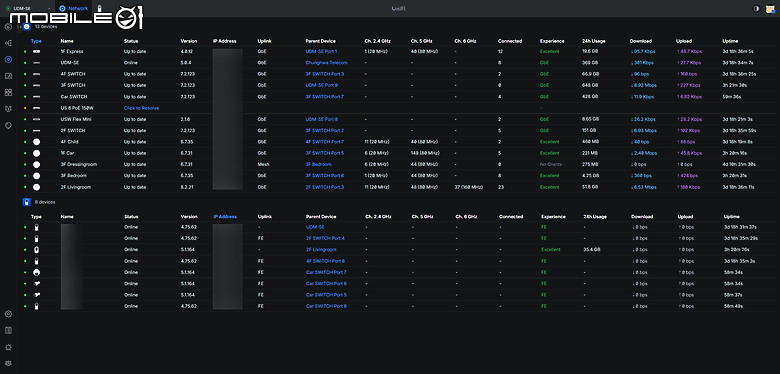Sort the list by Uptime column
The height and width of the screenshot is (374, 780).
[x=730, y=41]
